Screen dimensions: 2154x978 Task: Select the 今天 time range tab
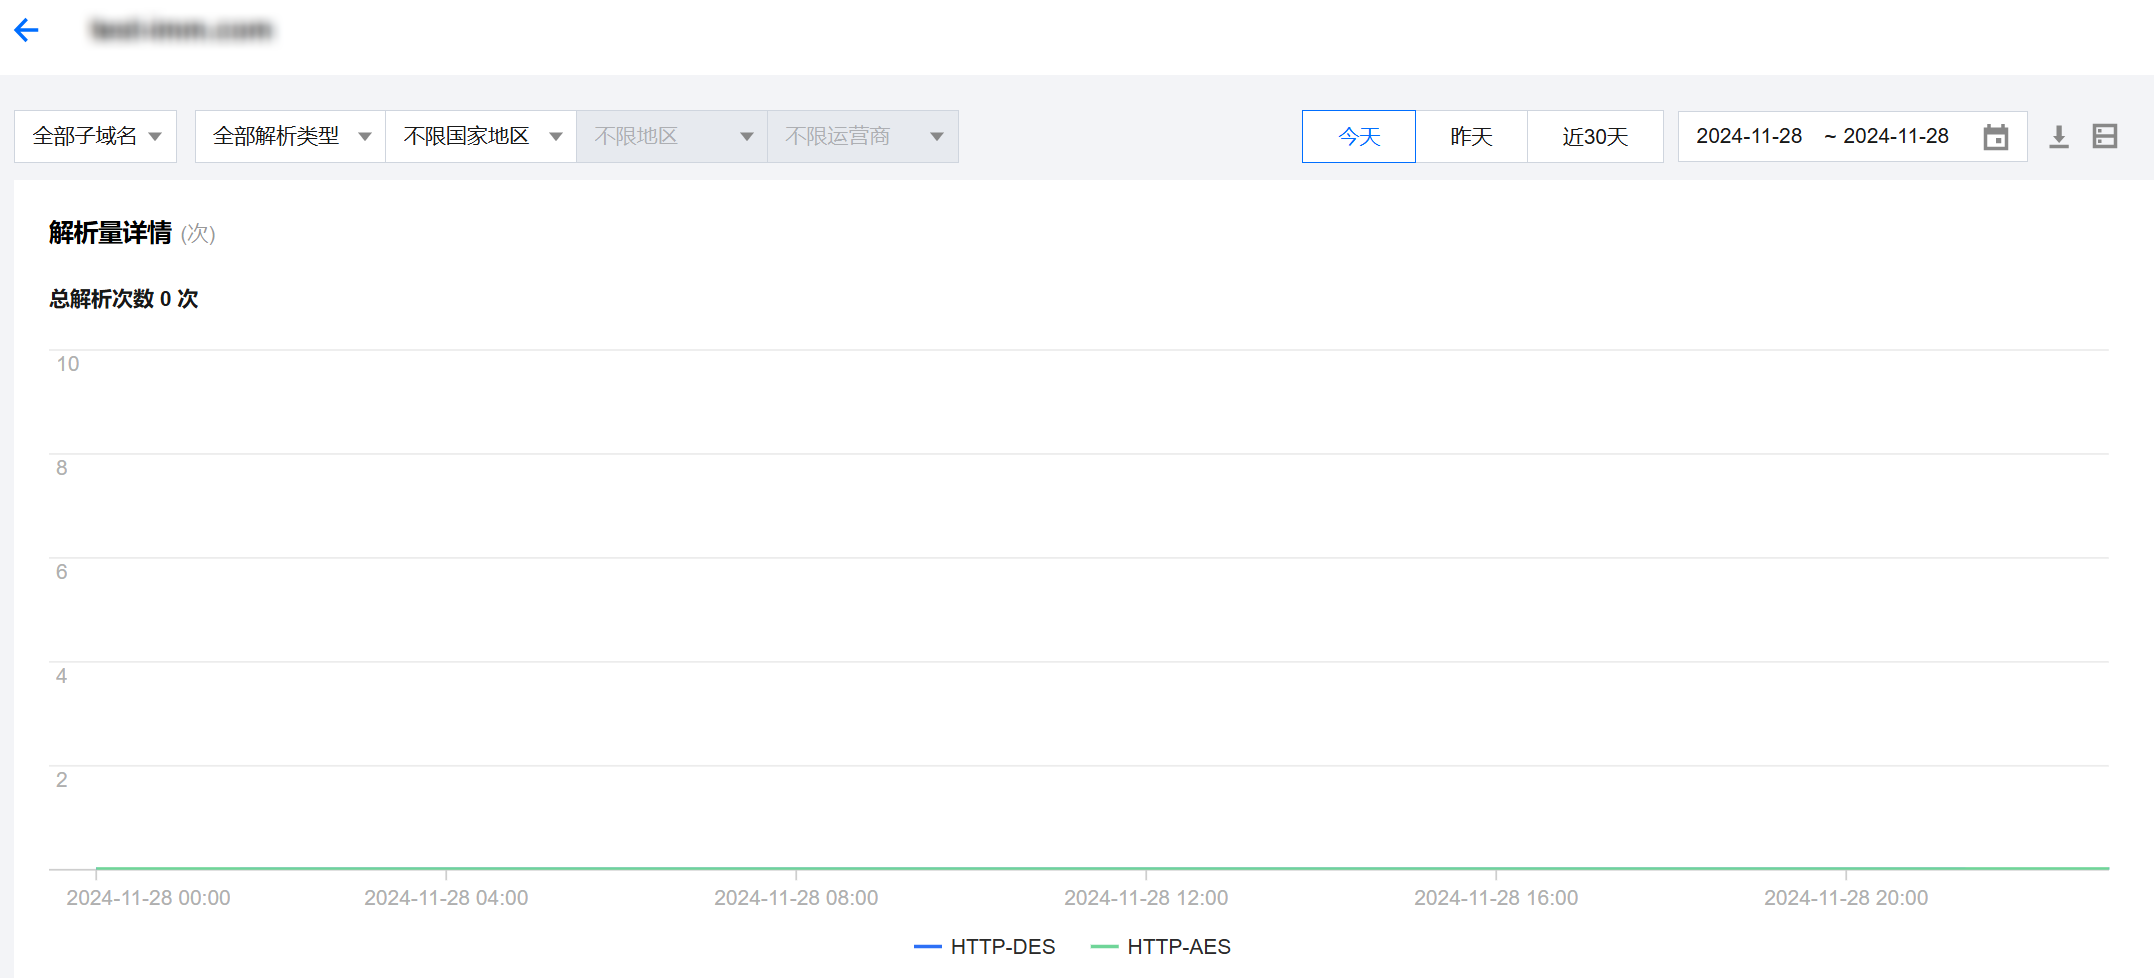tap(1358, 137)
